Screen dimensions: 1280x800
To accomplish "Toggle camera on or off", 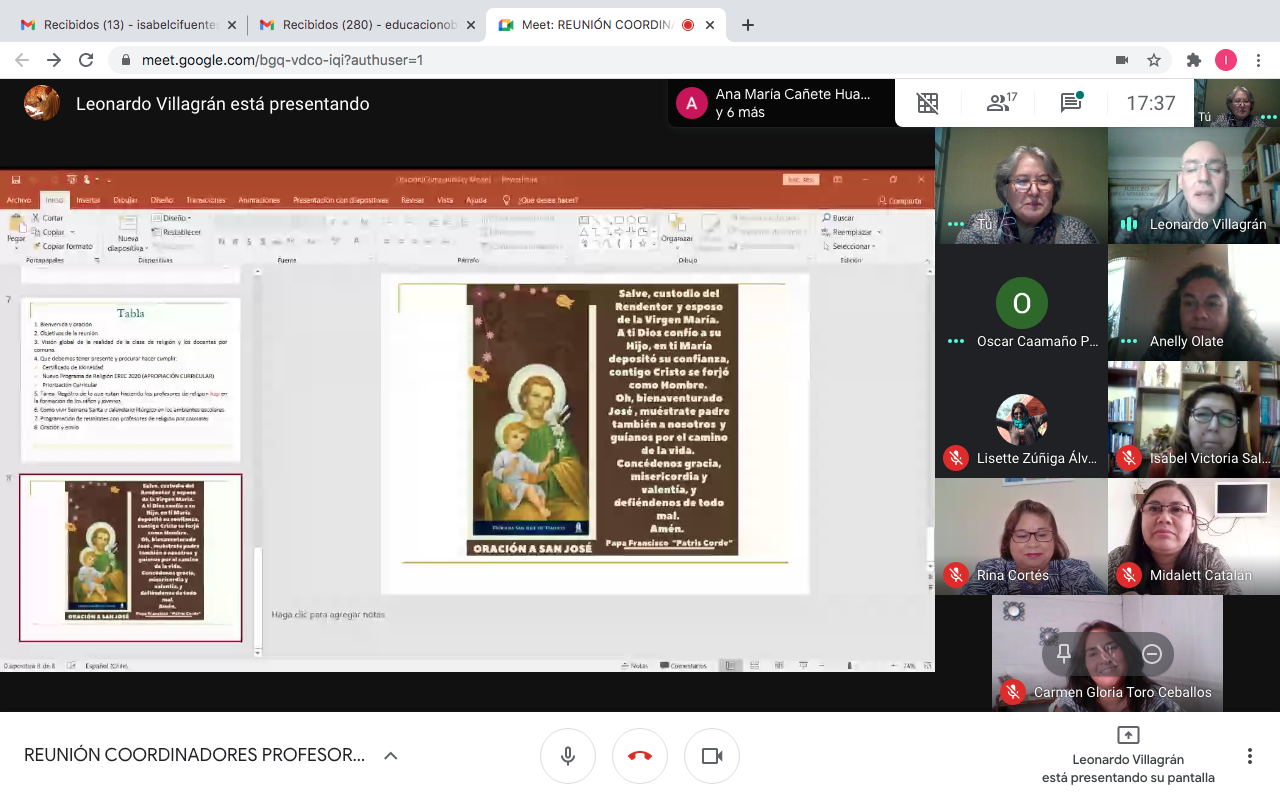I will [712, 756].
